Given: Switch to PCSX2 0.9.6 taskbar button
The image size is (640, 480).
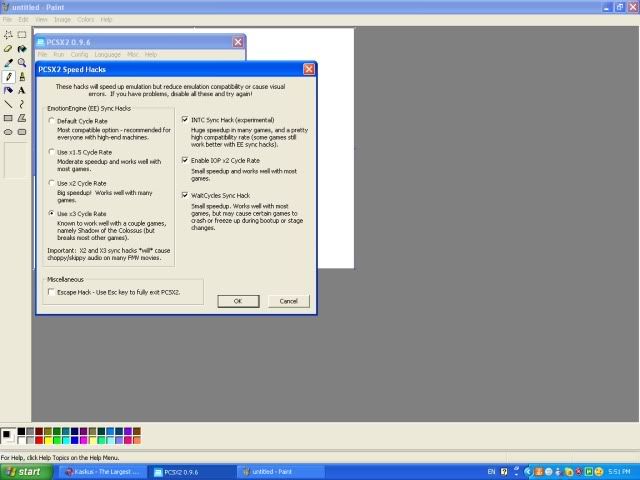Looking at the screenshot, I should 193,472.
